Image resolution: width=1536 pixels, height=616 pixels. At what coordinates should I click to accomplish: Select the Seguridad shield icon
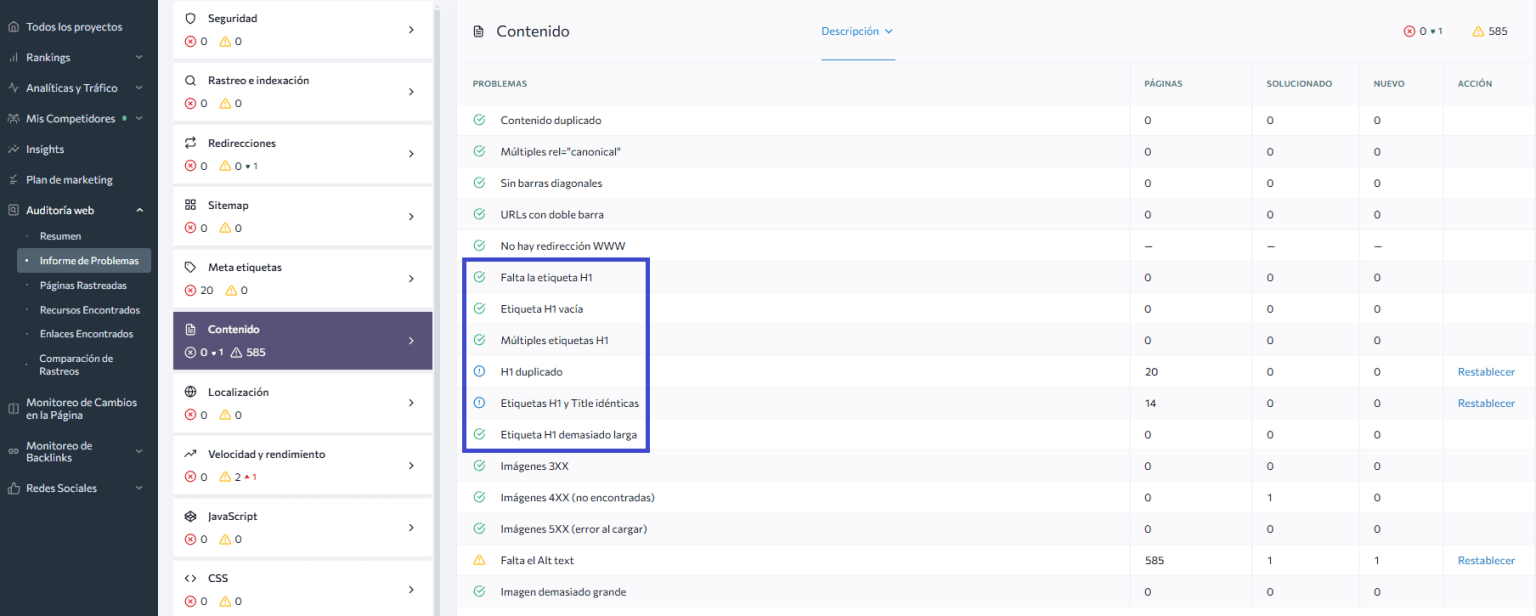[x=191, y=17]
